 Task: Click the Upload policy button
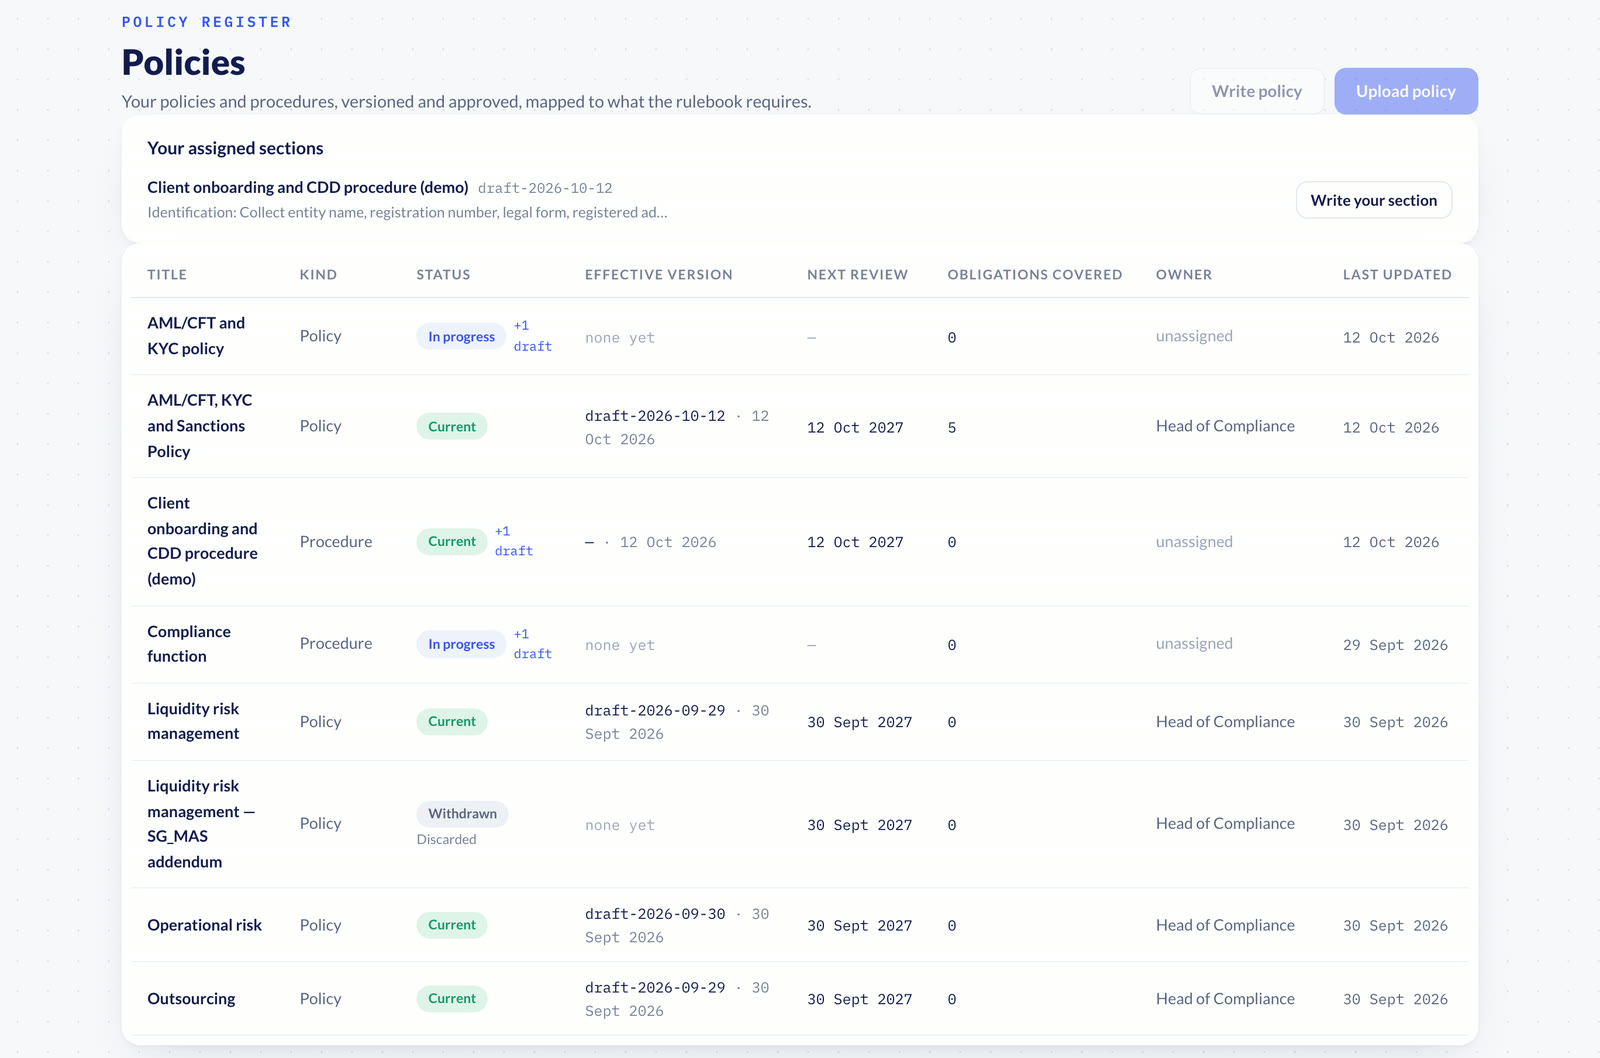pos(1405,91)
